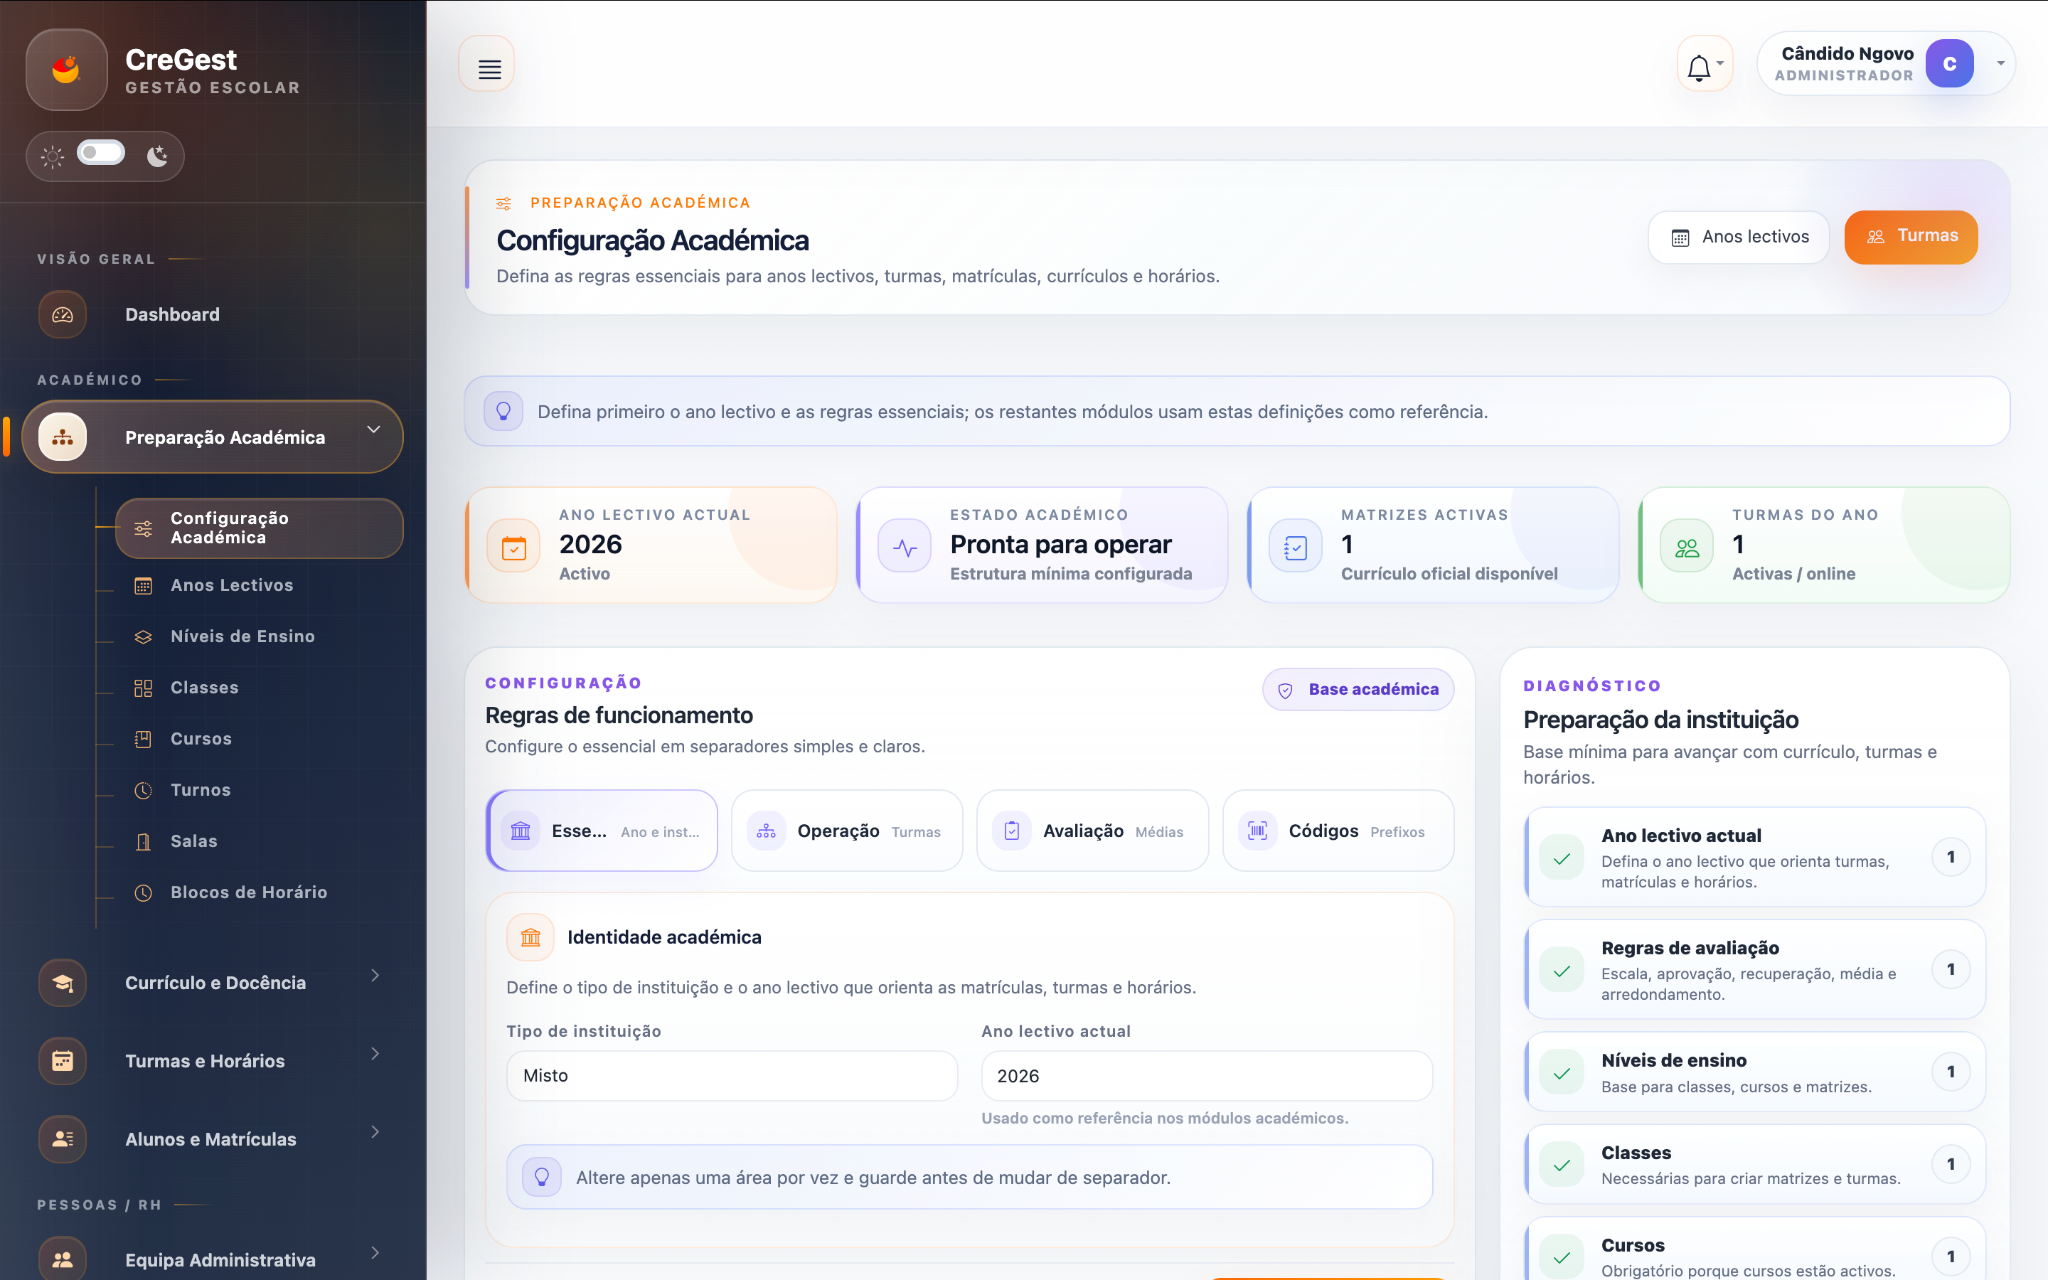Viewport: 2048px width, 1280px height.
Task: Click the Ano Lectivo Actual calendar icon
Action: 514,548
